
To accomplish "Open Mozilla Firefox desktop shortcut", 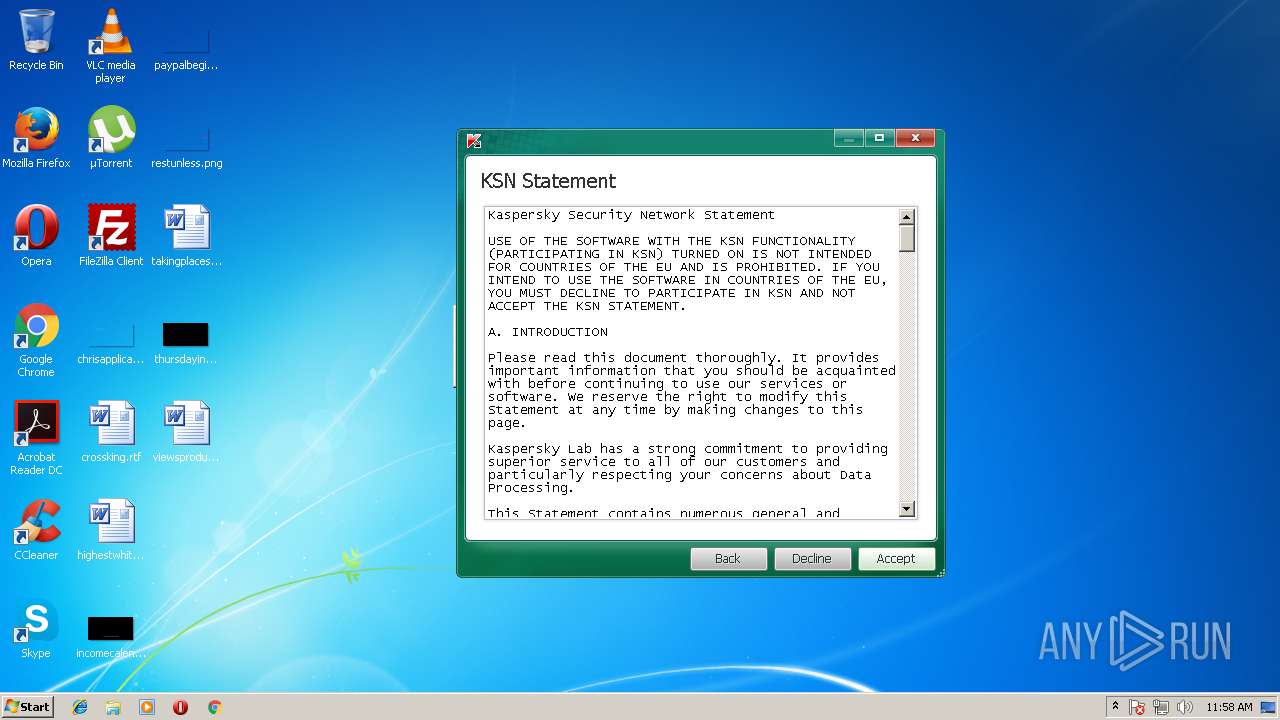I will tap(36, 138).
